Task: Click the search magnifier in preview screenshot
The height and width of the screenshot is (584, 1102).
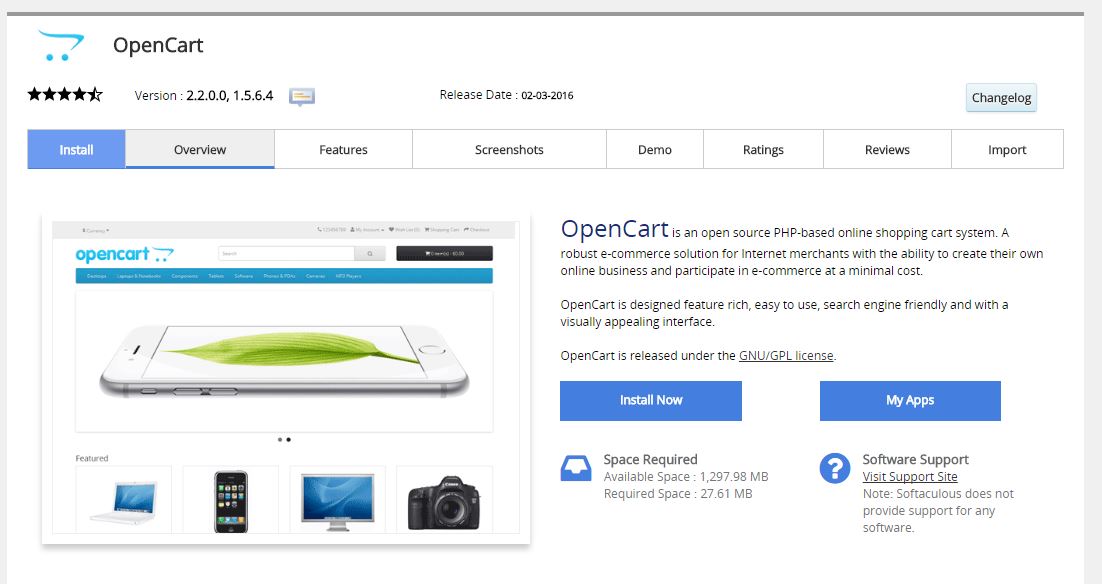Action: [x=370, y=254]
